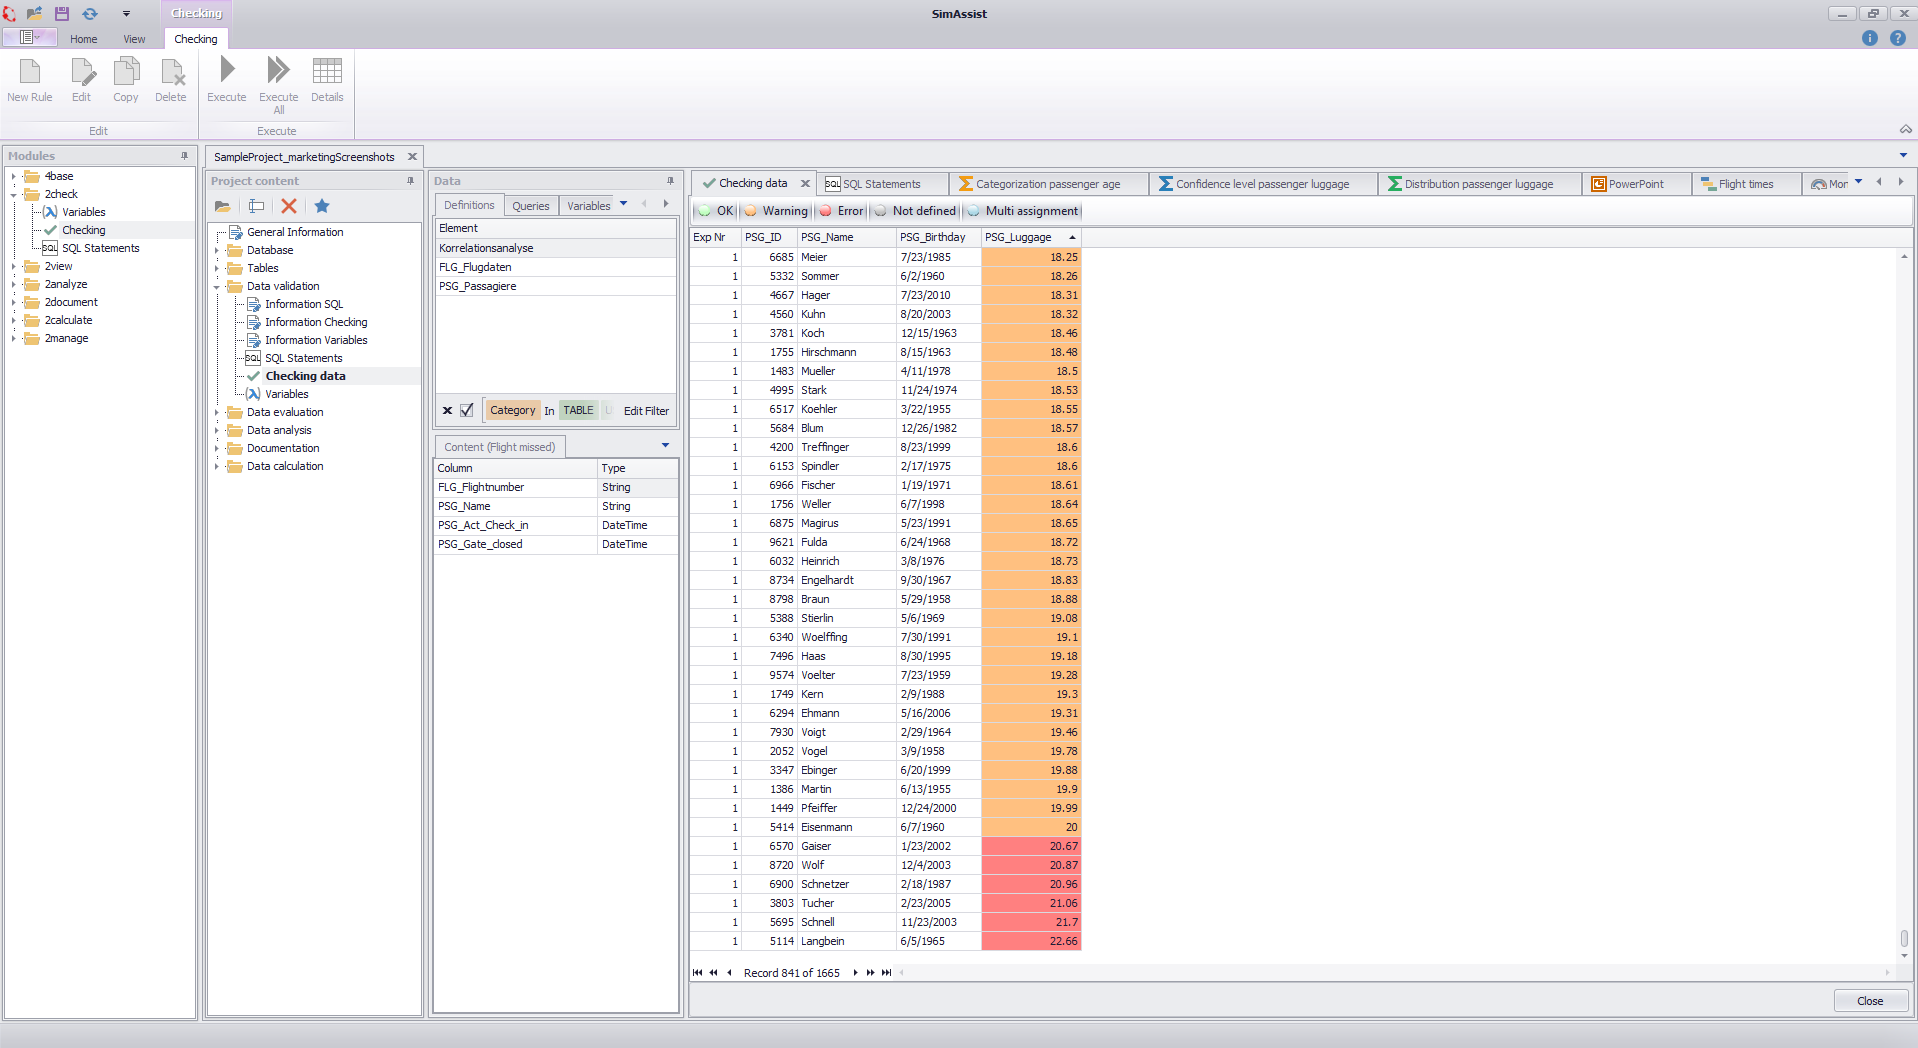Click the open project icon in title bar
The width and height of the screenshot is (1918, 1048).
35,13
